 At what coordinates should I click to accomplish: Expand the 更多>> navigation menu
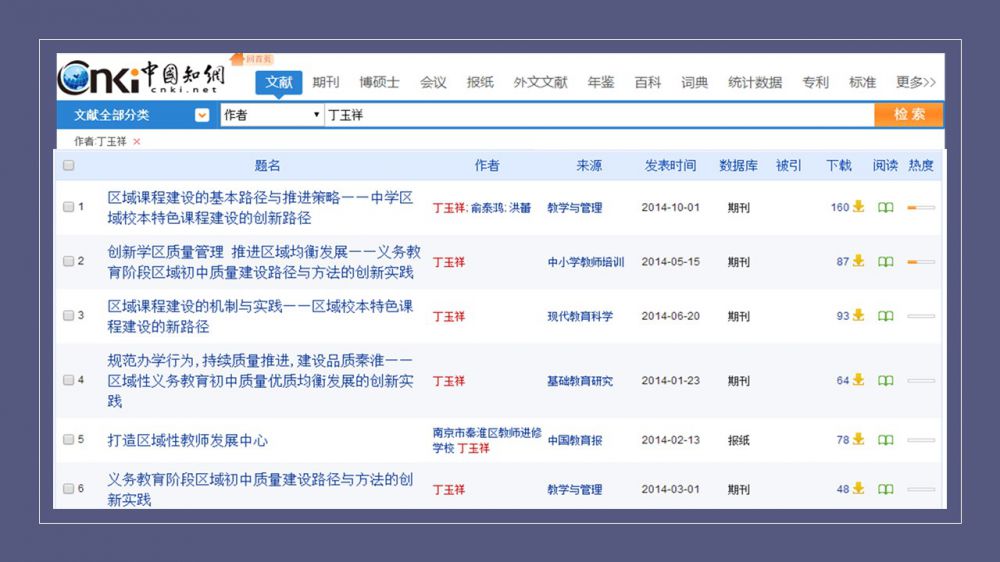915,82
